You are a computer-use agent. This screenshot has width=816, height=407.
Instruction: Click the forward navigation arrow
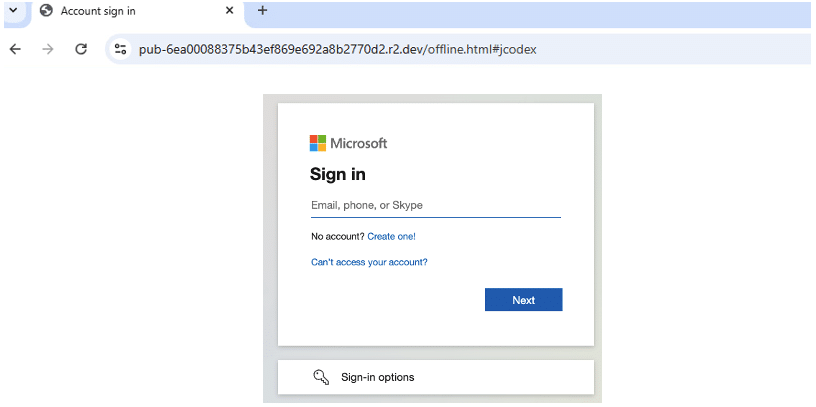tap(48, 49)
